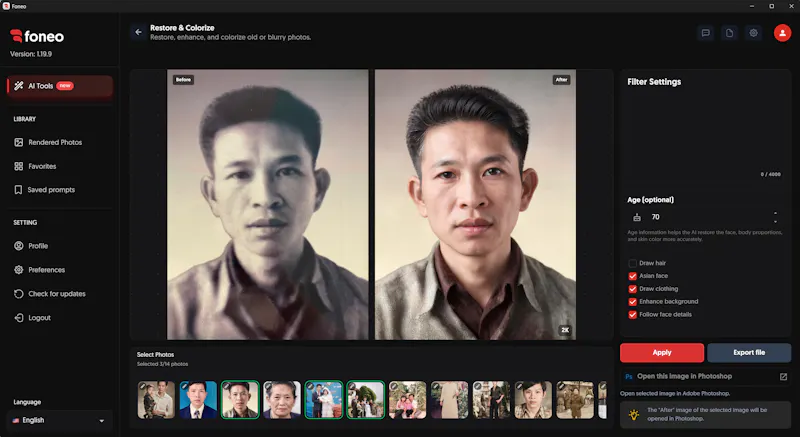
Task: Click the Ps Photoshop logo icon
Action: pyautogui.click(x=629, y=377)
